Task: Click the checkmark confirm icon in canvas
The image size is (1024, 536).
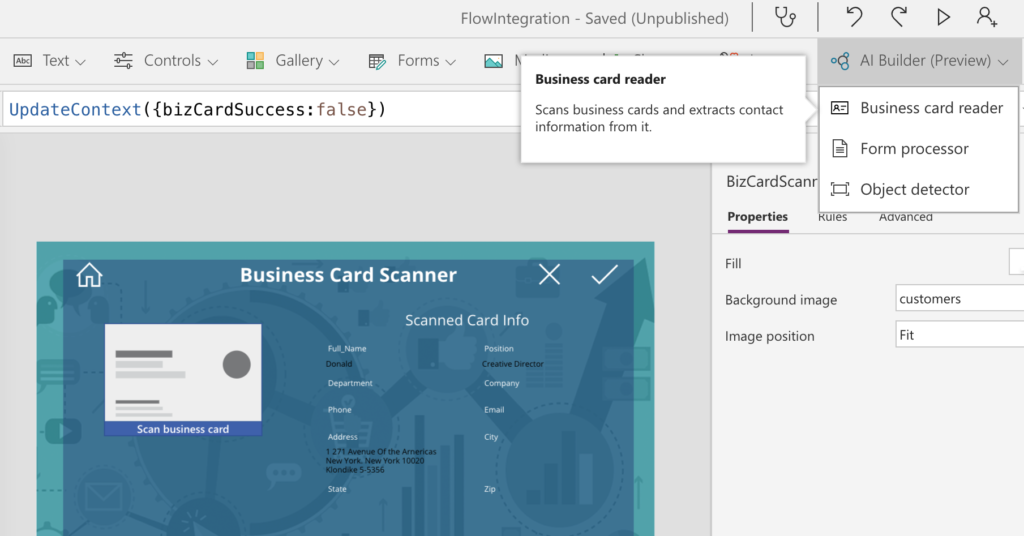Action: pyautogui.click(x=605, y=275)
